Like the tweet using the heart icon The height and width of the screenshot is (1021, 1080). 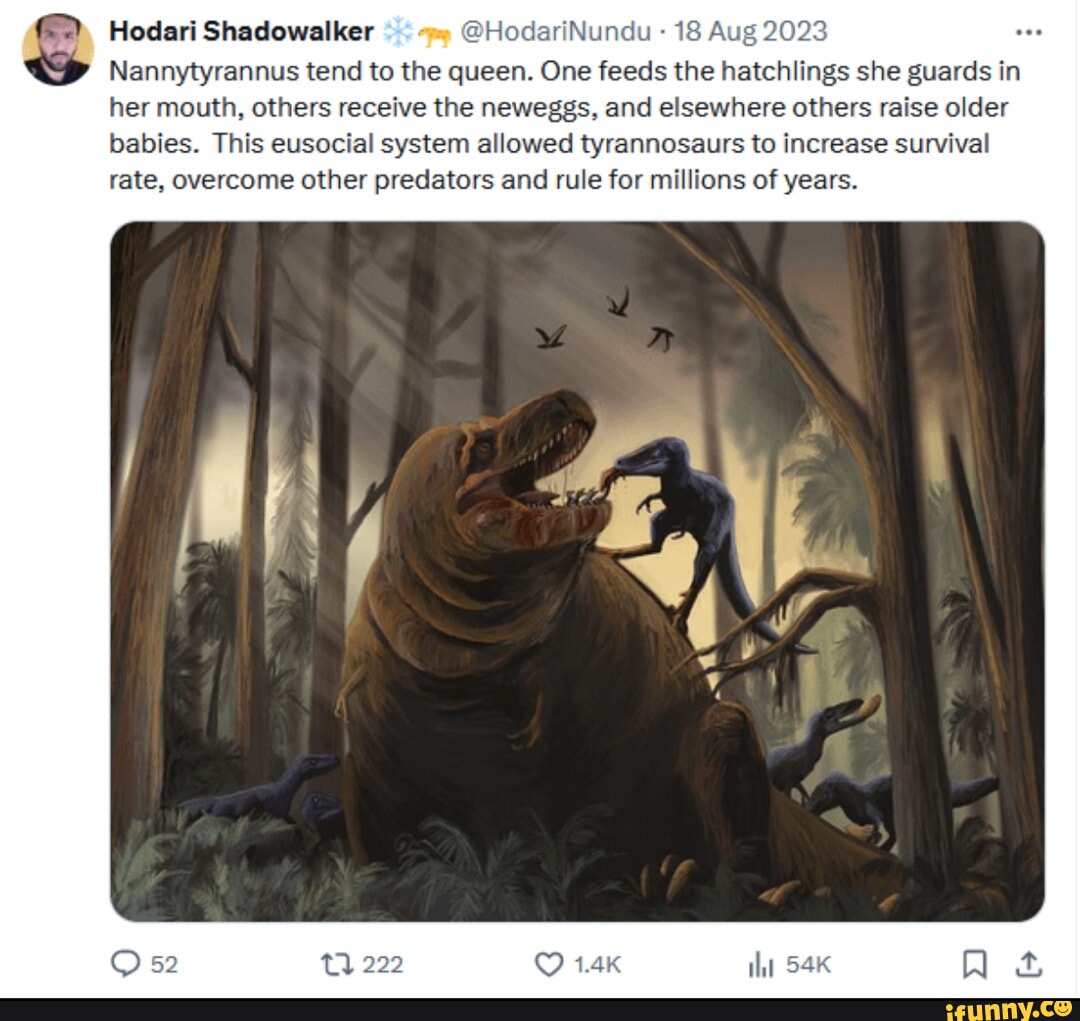click(549, 964)
